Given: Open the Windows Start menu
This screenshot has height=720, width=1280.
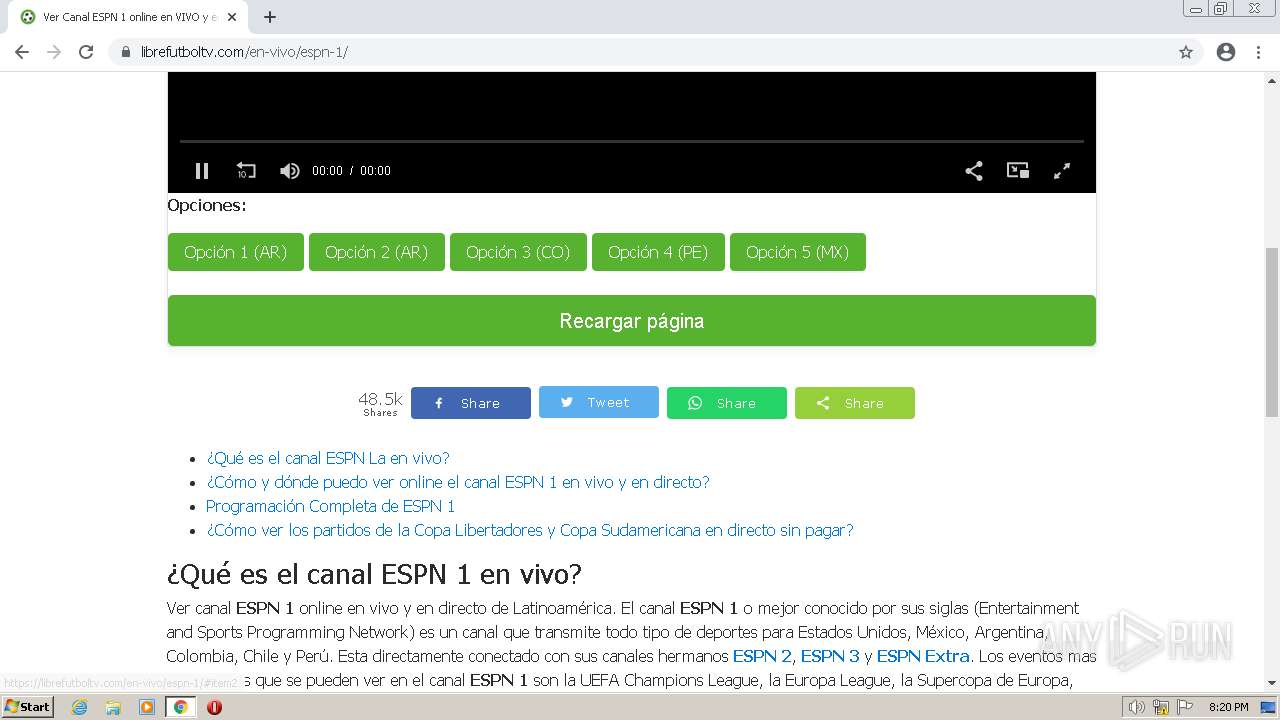Looking at the screenshot, I should (x=28, y=707).
